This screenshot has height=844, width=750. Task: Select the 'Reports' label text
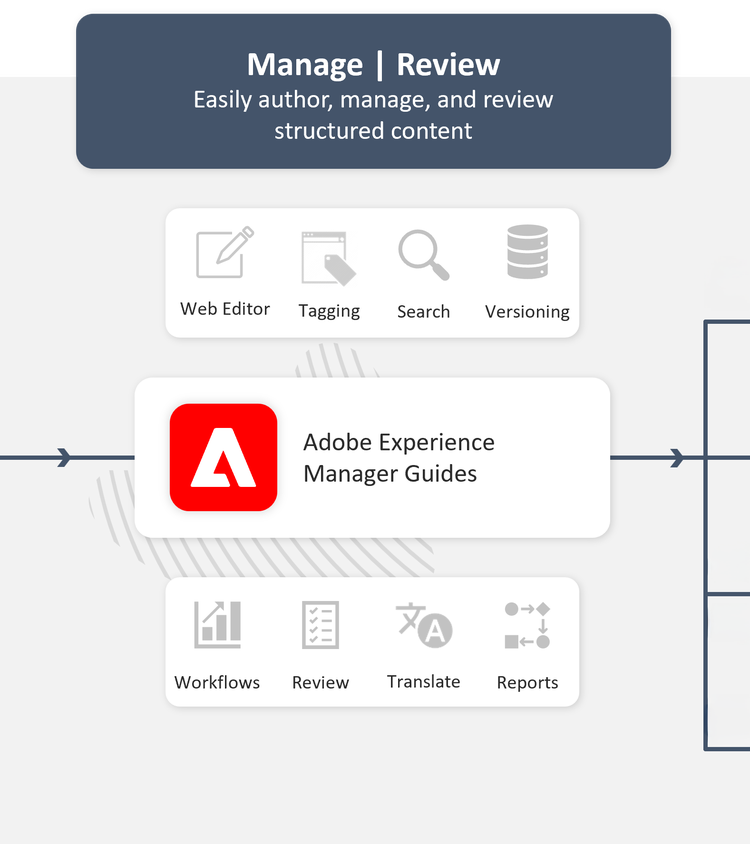point(527,683)
